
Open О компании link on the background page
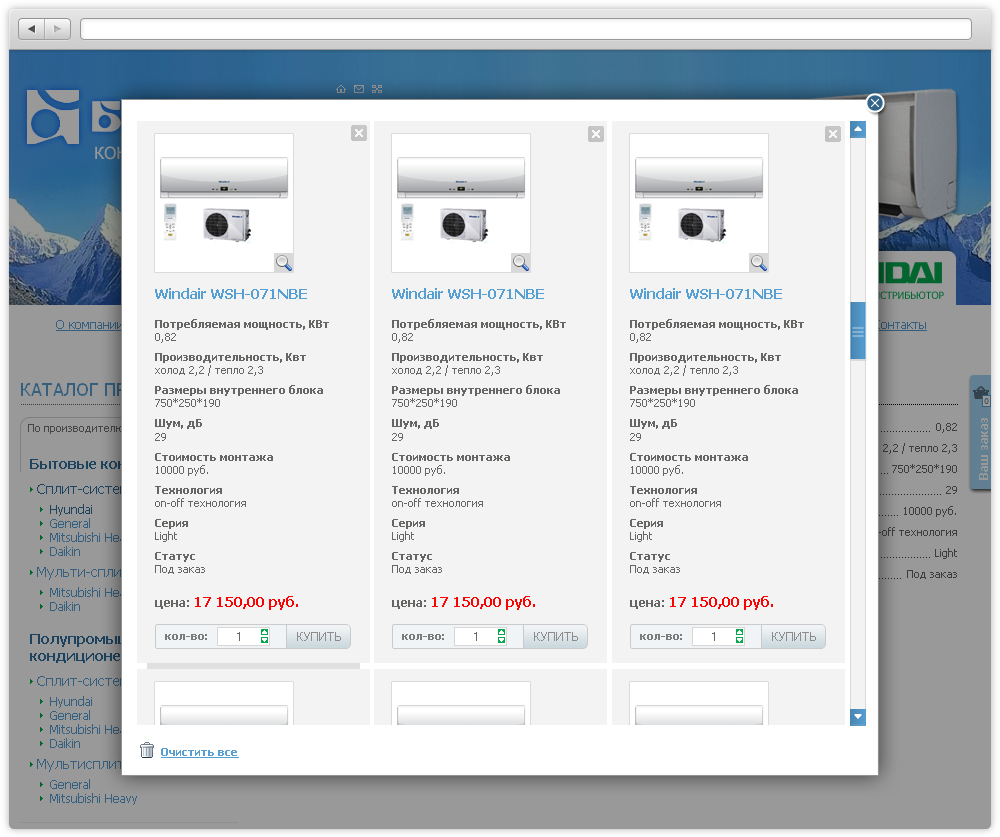(x=88, y=325)
